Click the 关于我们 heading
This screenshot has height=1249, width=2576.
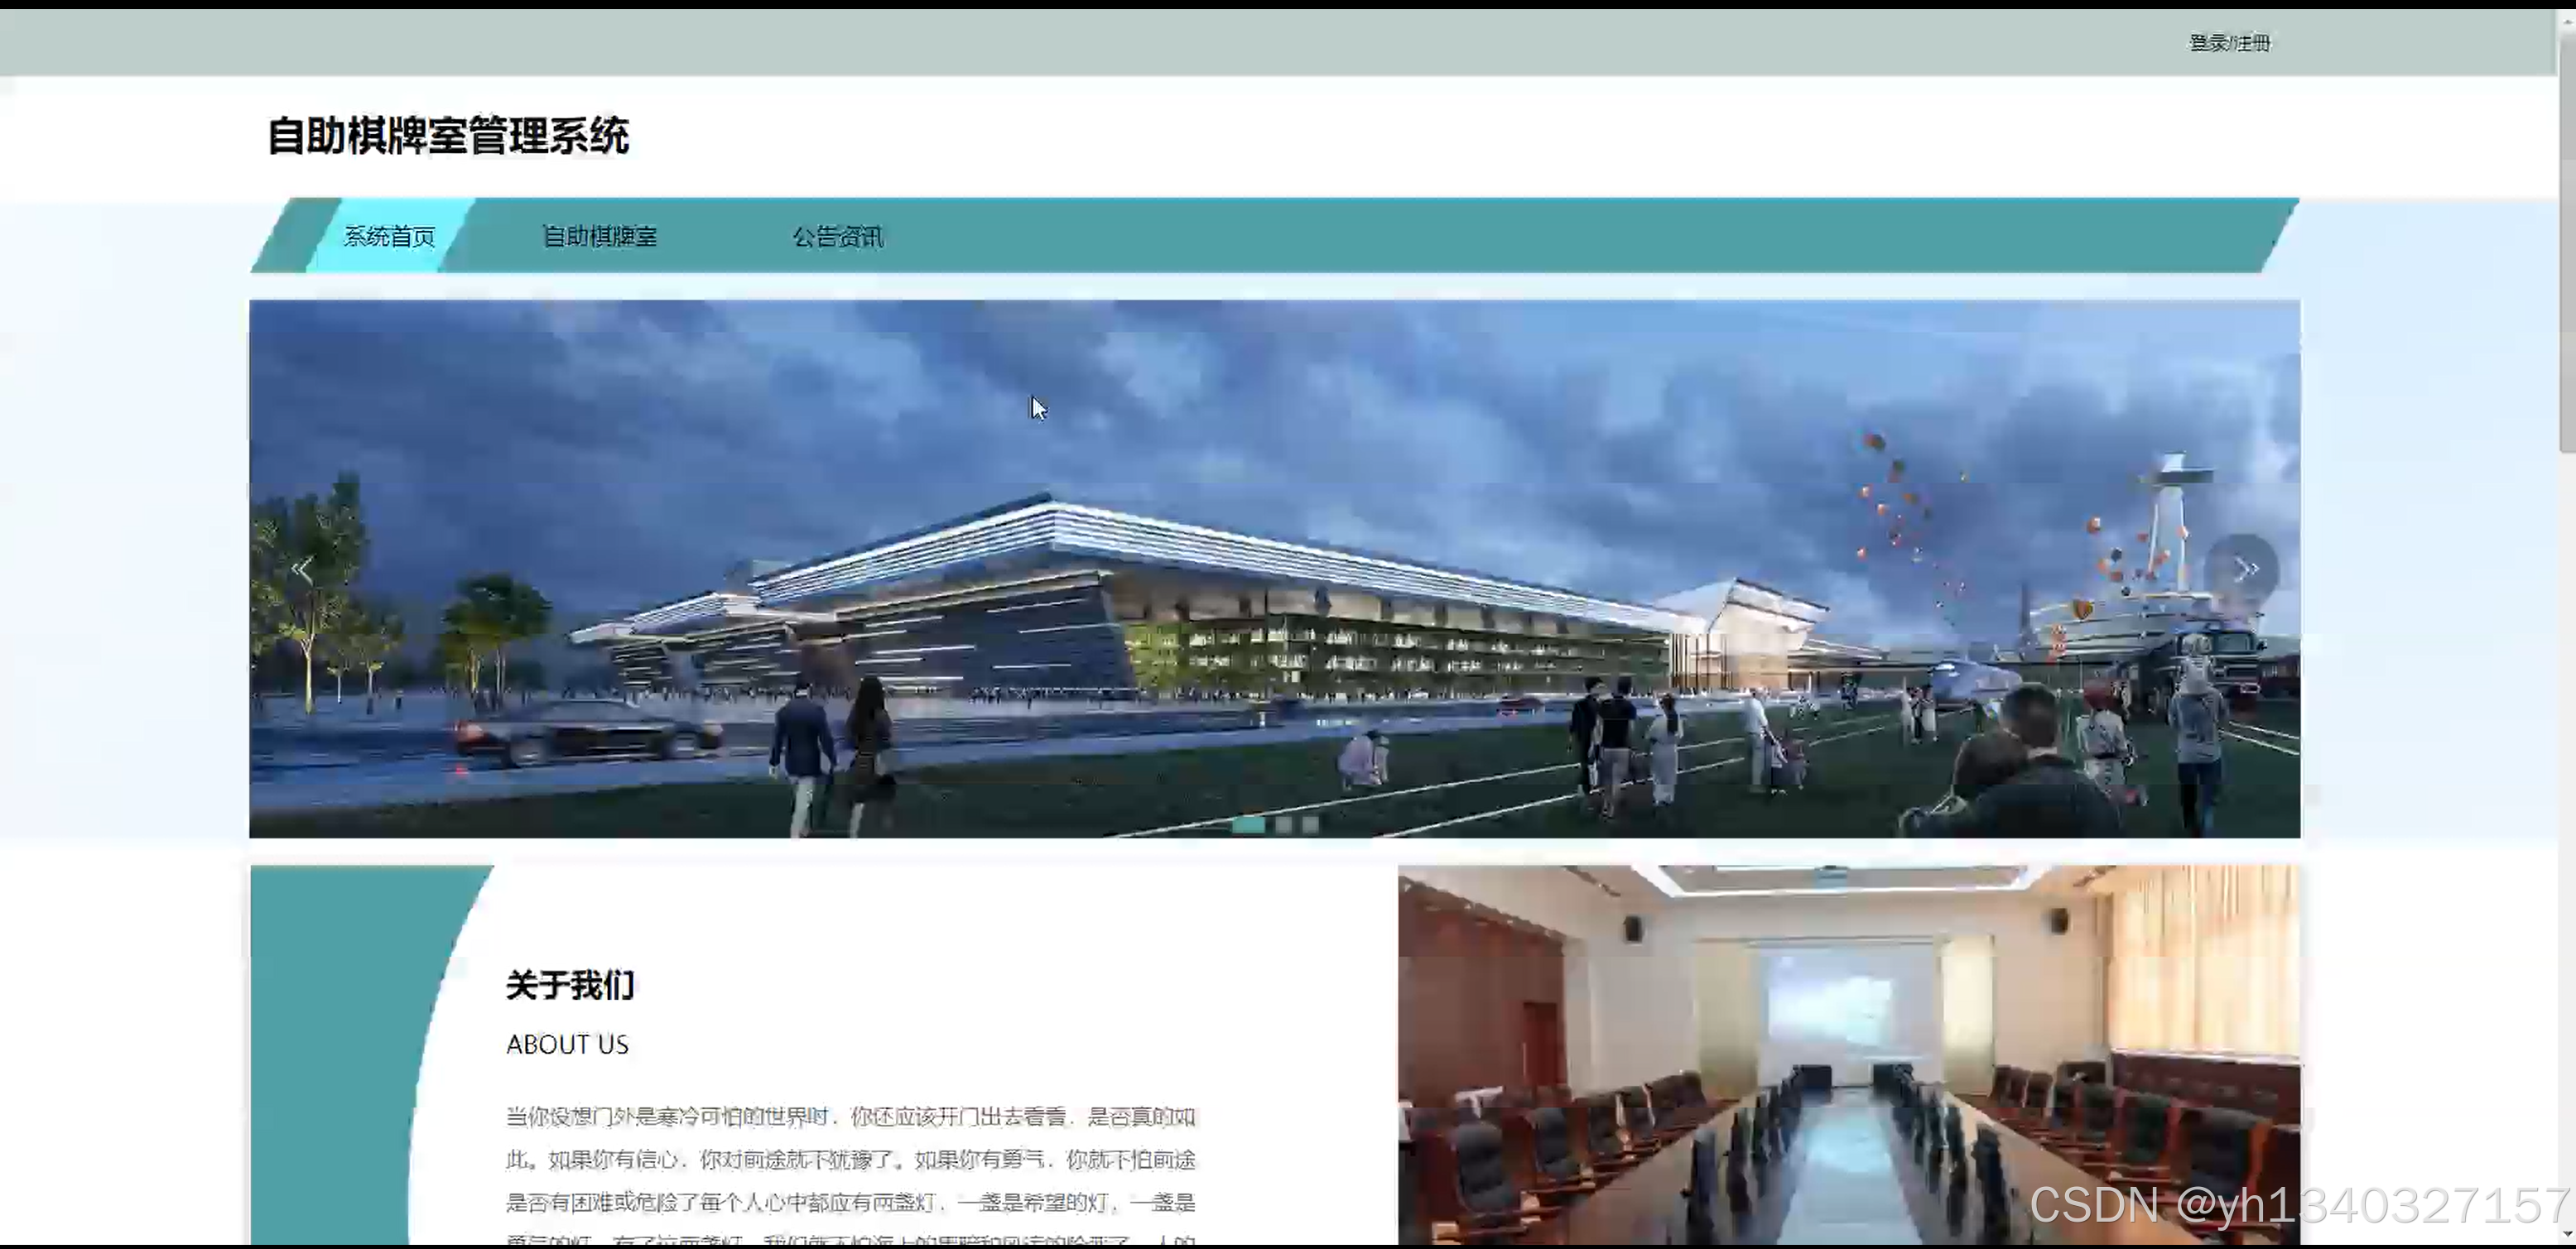point(570,985)
